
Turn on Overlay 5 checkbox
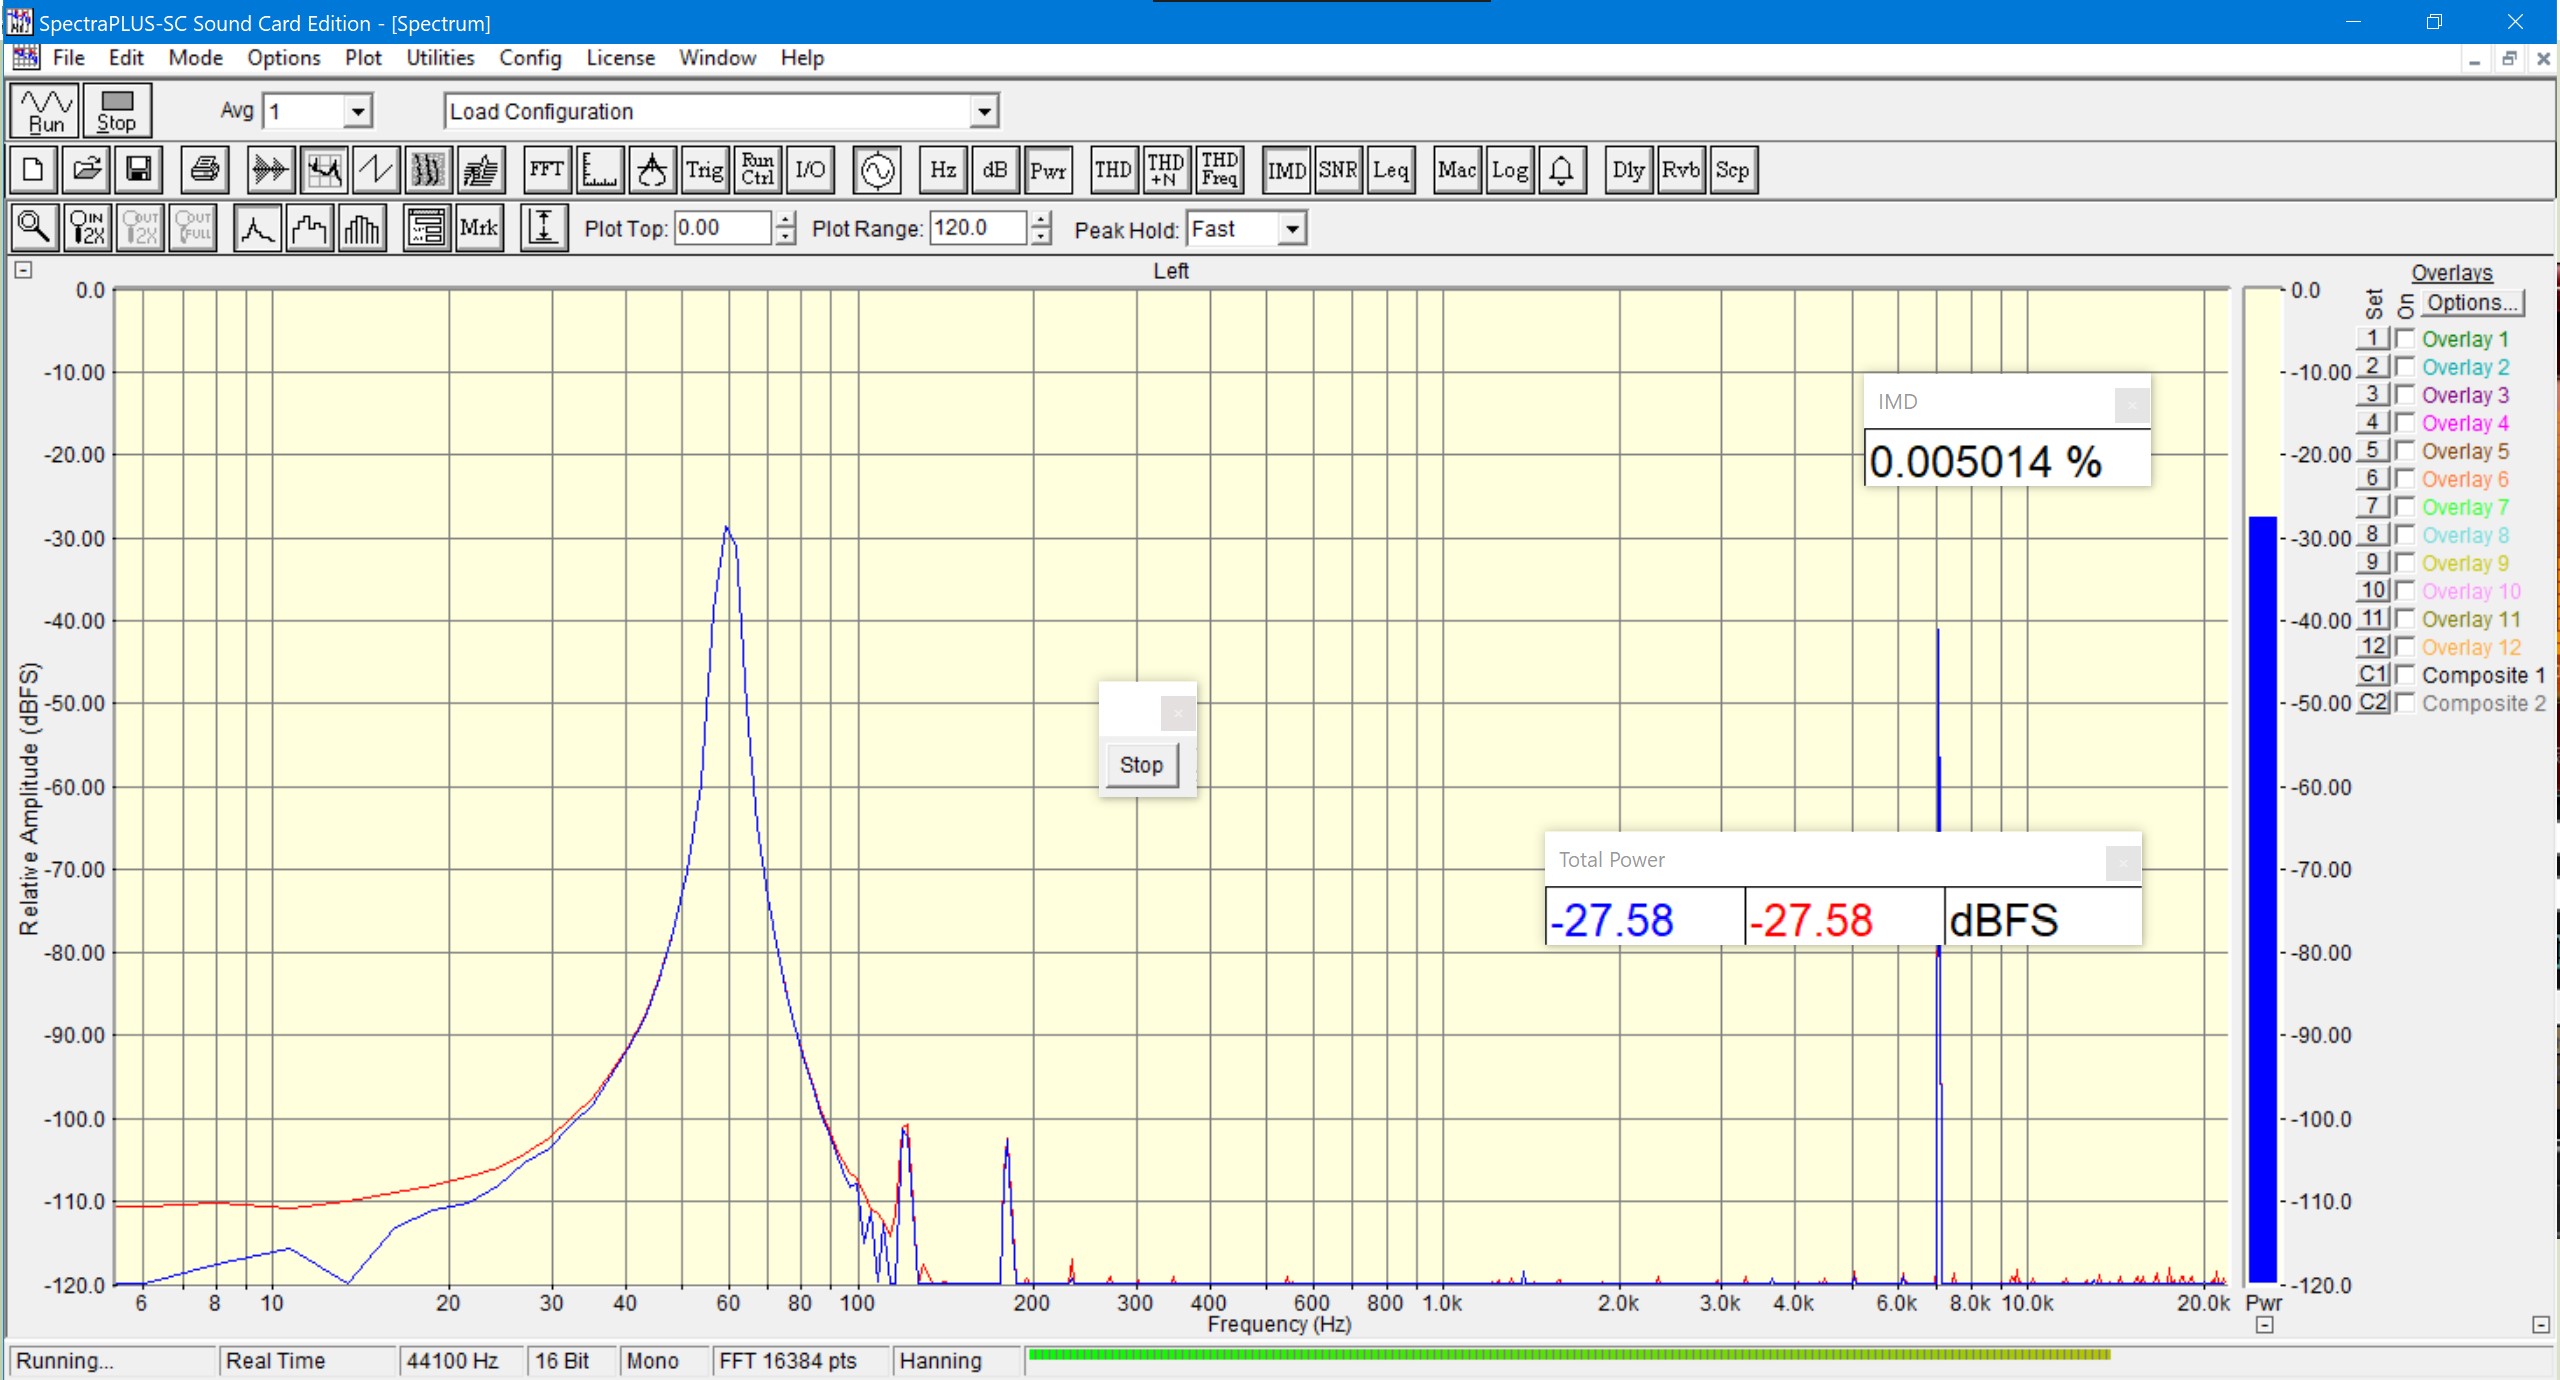click(2405, 451)
